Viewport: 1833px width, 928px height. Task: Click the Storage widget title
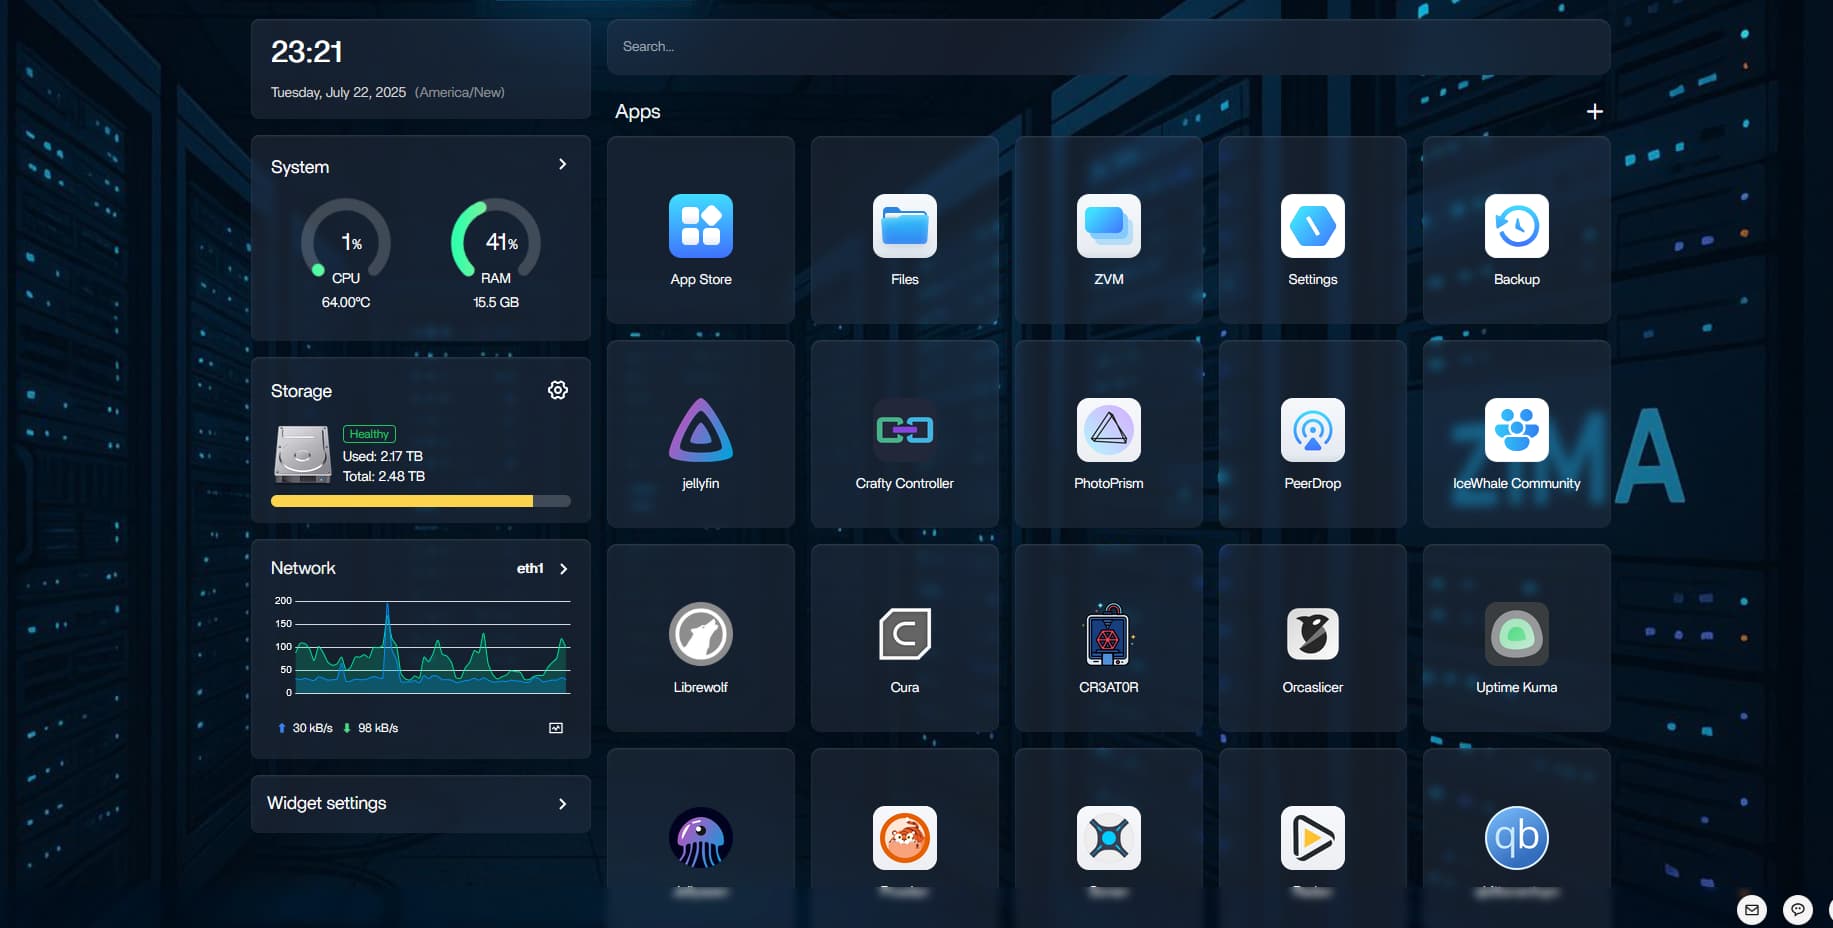pyautogui.click(x=301, y=391)
